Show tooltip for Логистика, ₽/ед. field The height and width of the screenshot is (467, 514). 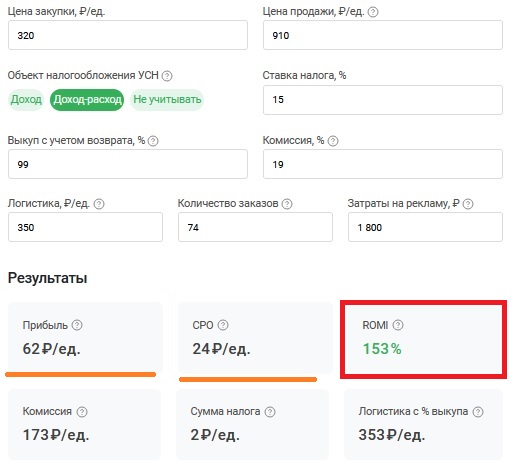click(x=99, y=204)
